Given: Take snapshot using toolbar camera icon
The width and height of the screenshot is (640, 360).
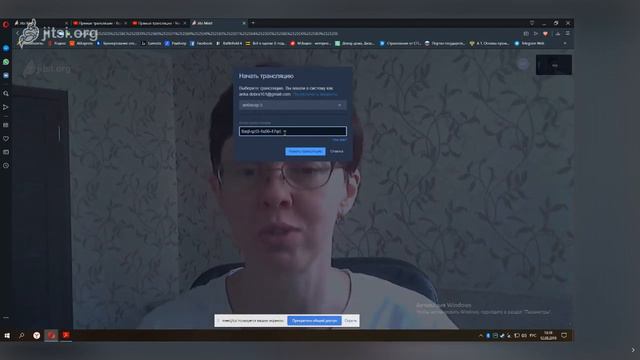Looking at the screenshot, I should (x=526, y=34).
